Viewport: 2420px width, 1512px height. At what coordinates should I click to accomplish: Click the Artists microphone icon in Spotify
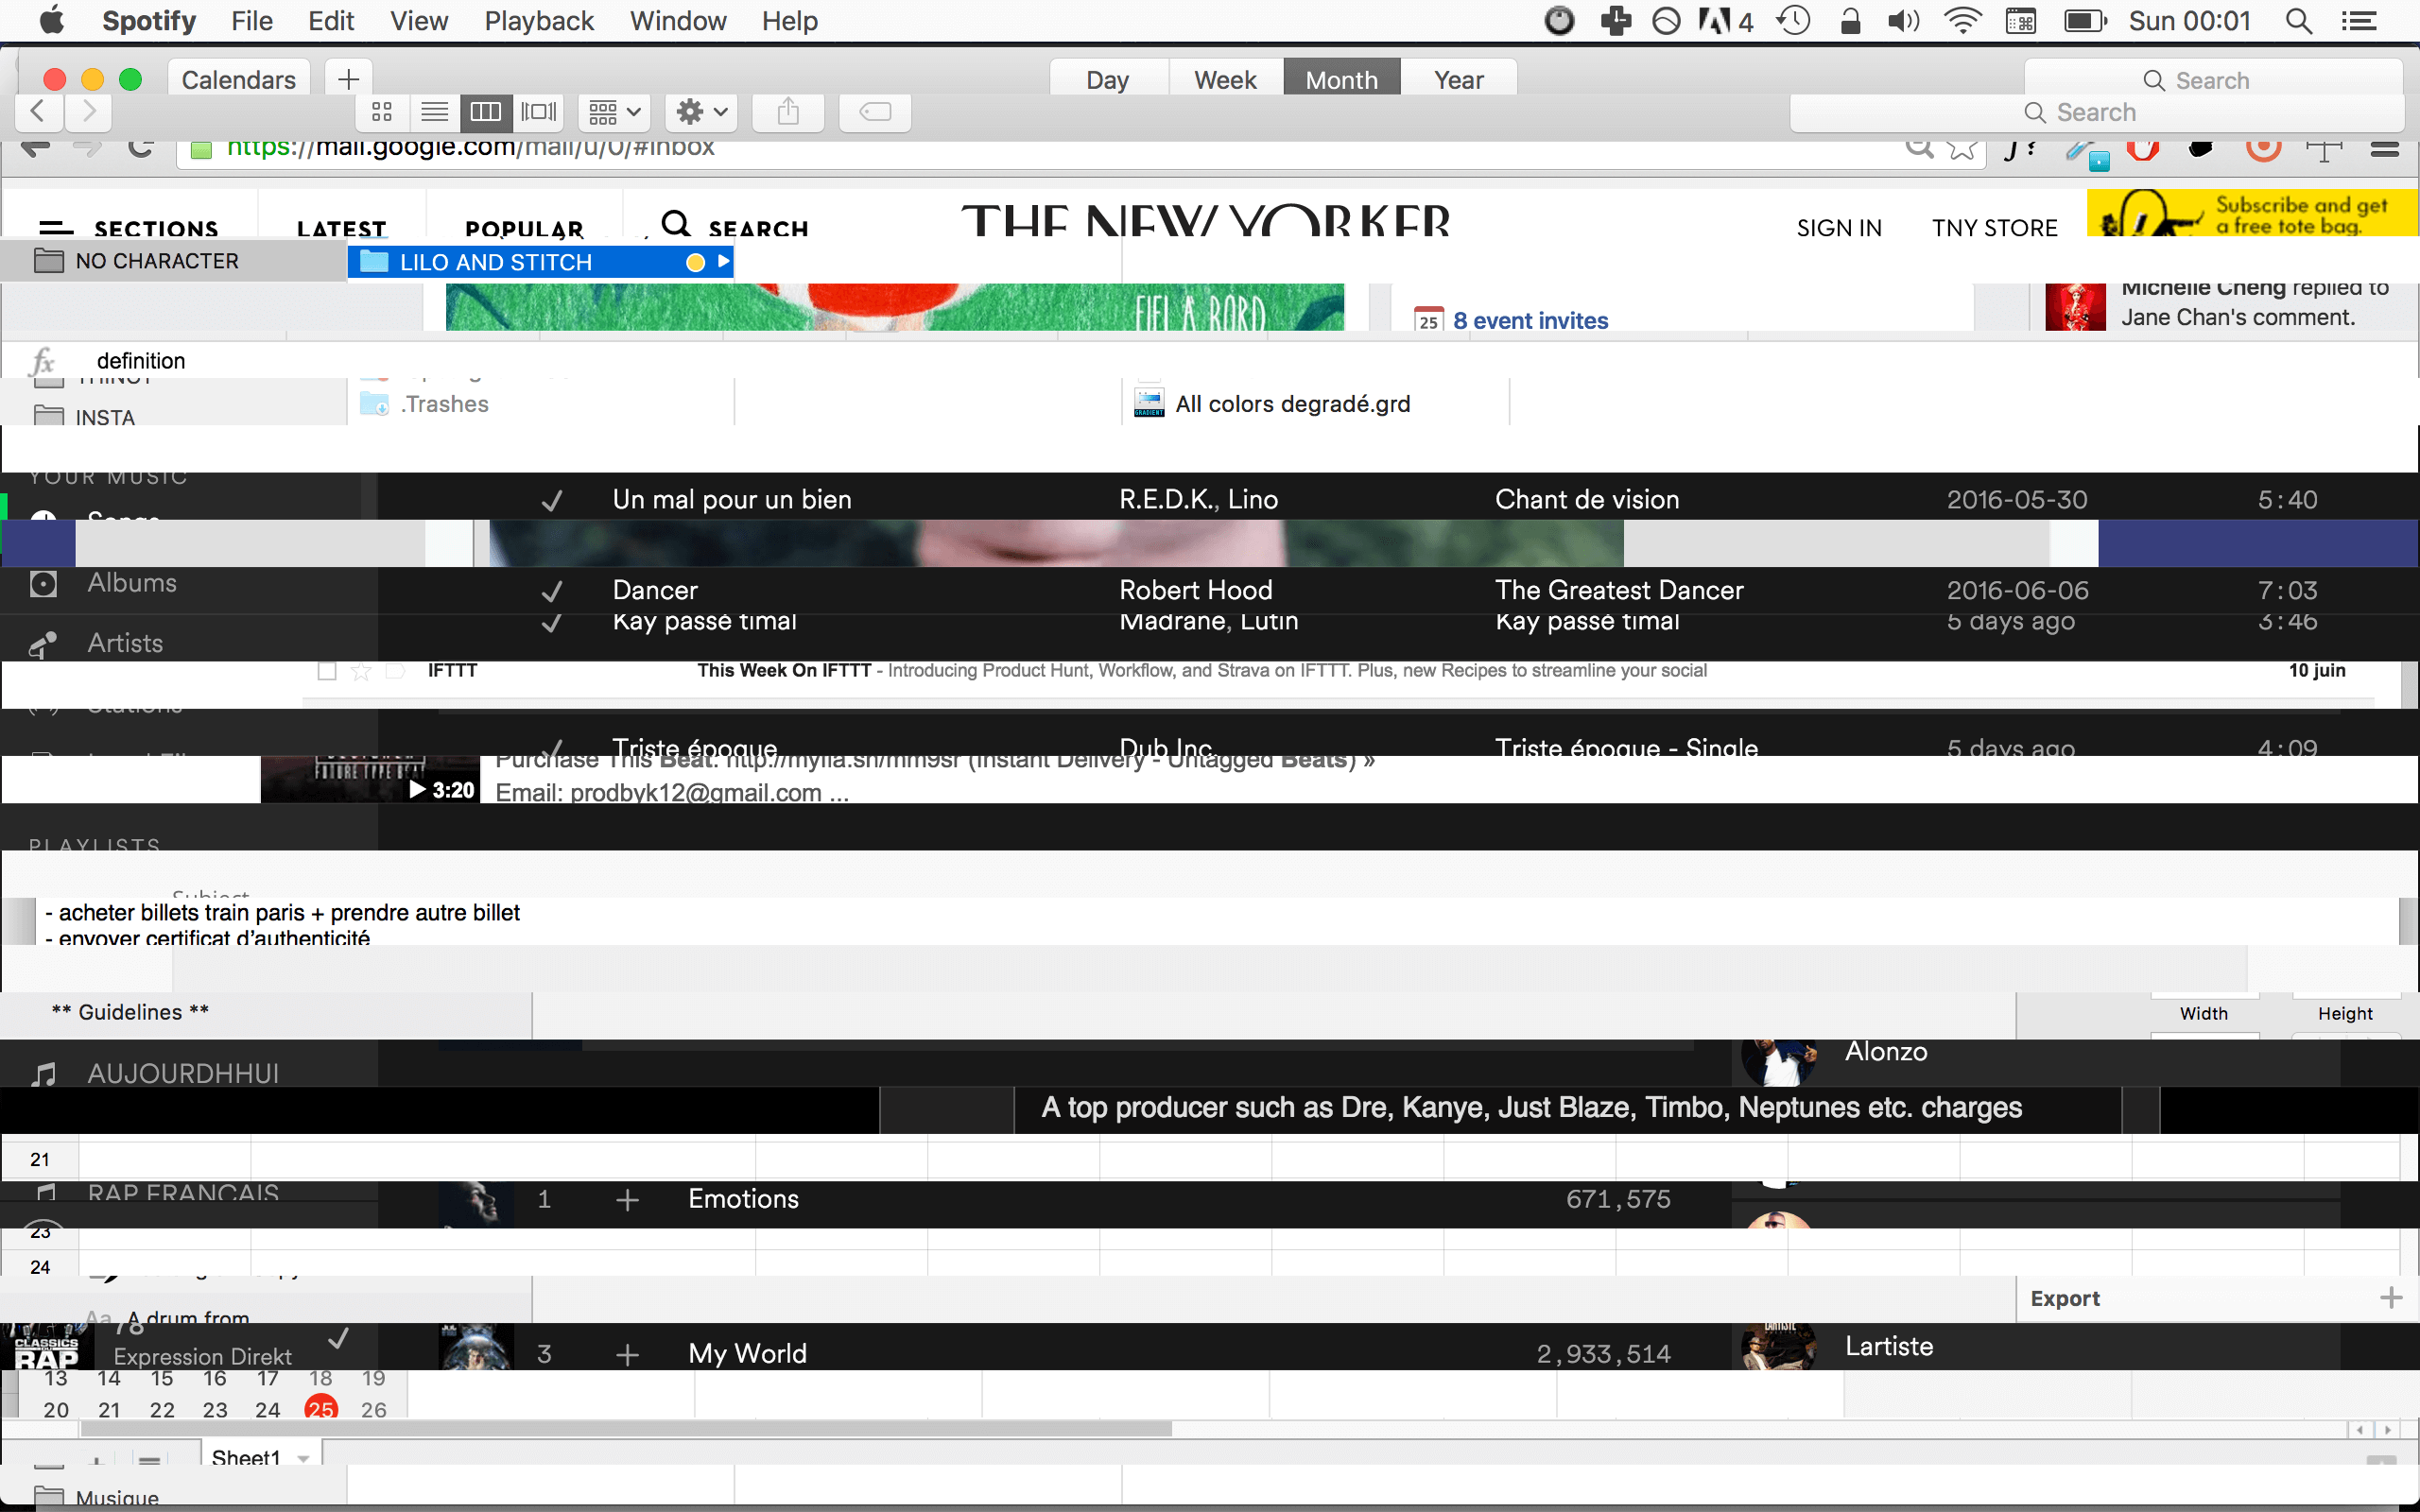point(43,644)
